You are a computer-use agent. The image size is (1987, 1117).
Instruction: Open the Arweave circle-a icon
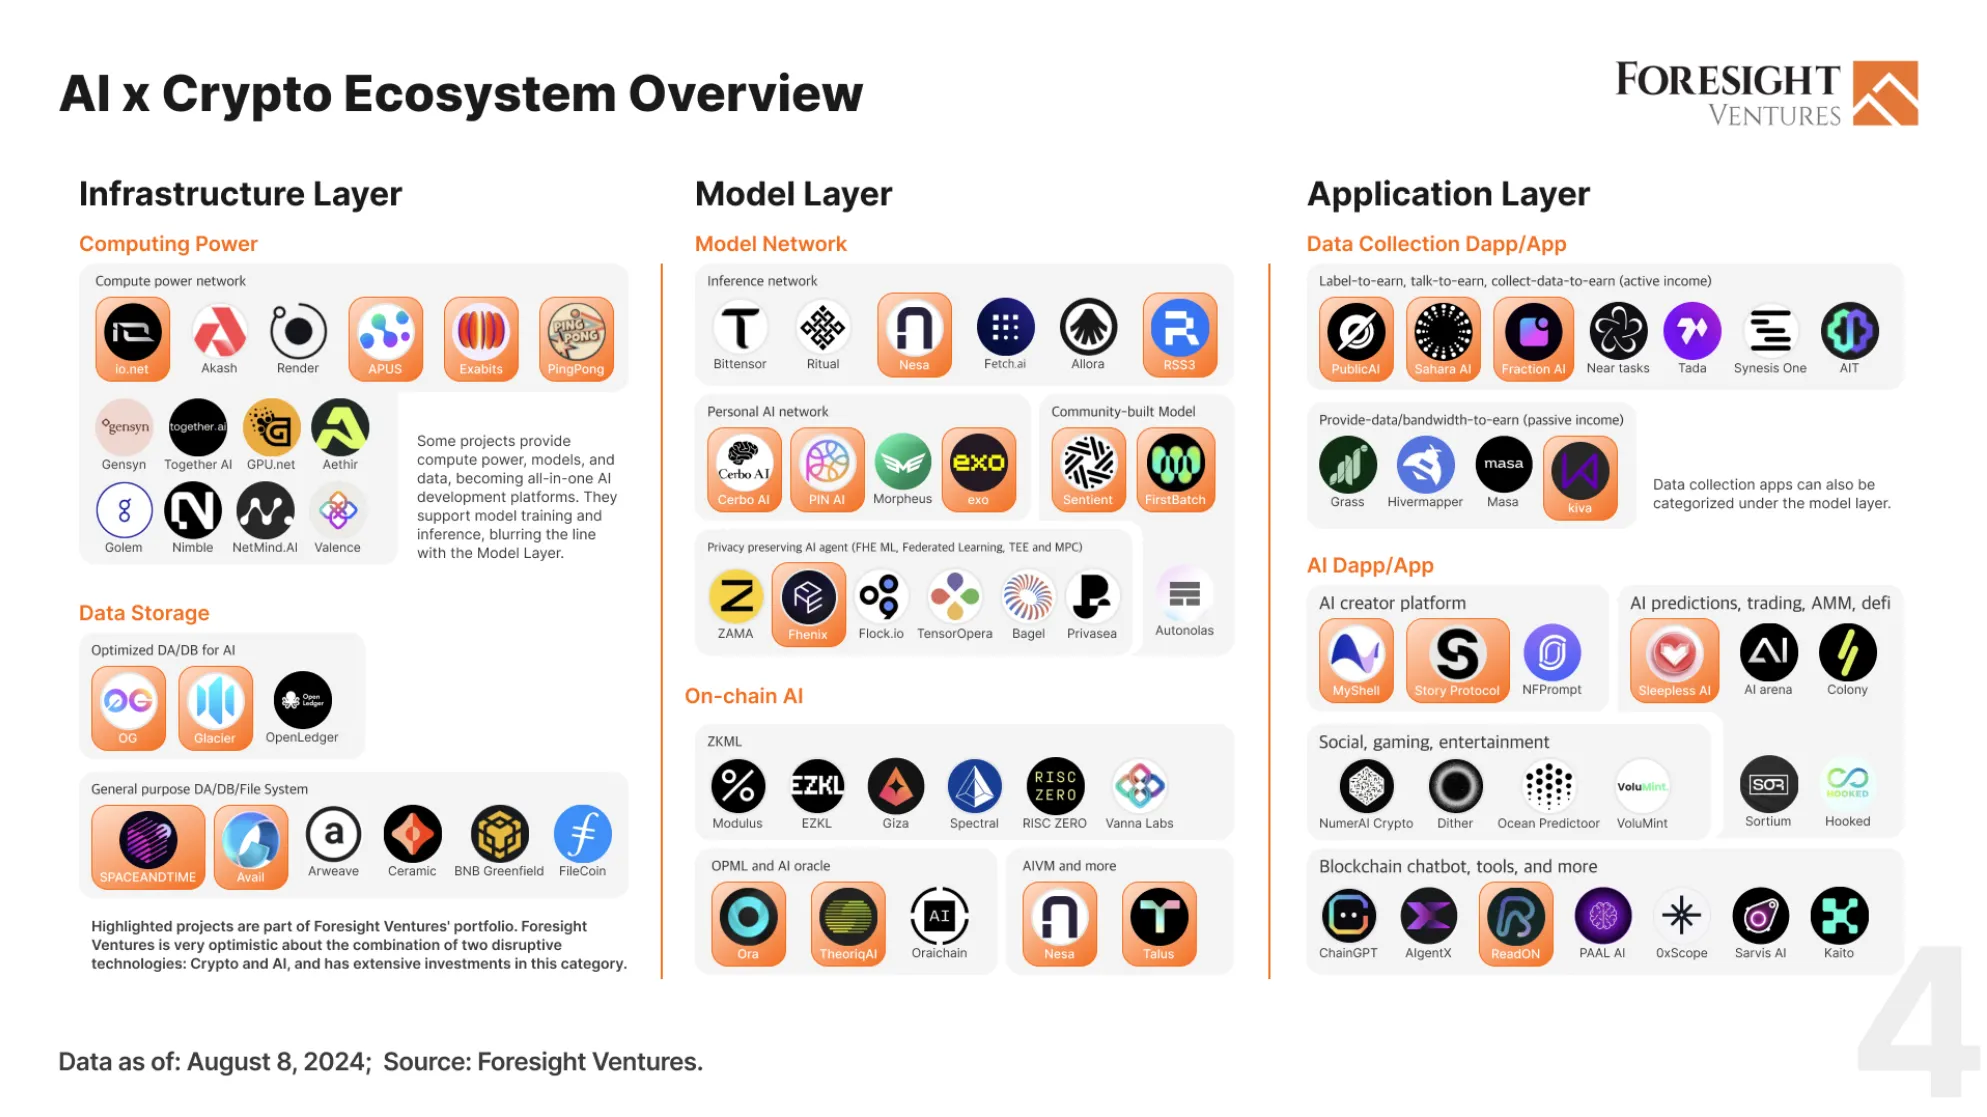point(333,834)
